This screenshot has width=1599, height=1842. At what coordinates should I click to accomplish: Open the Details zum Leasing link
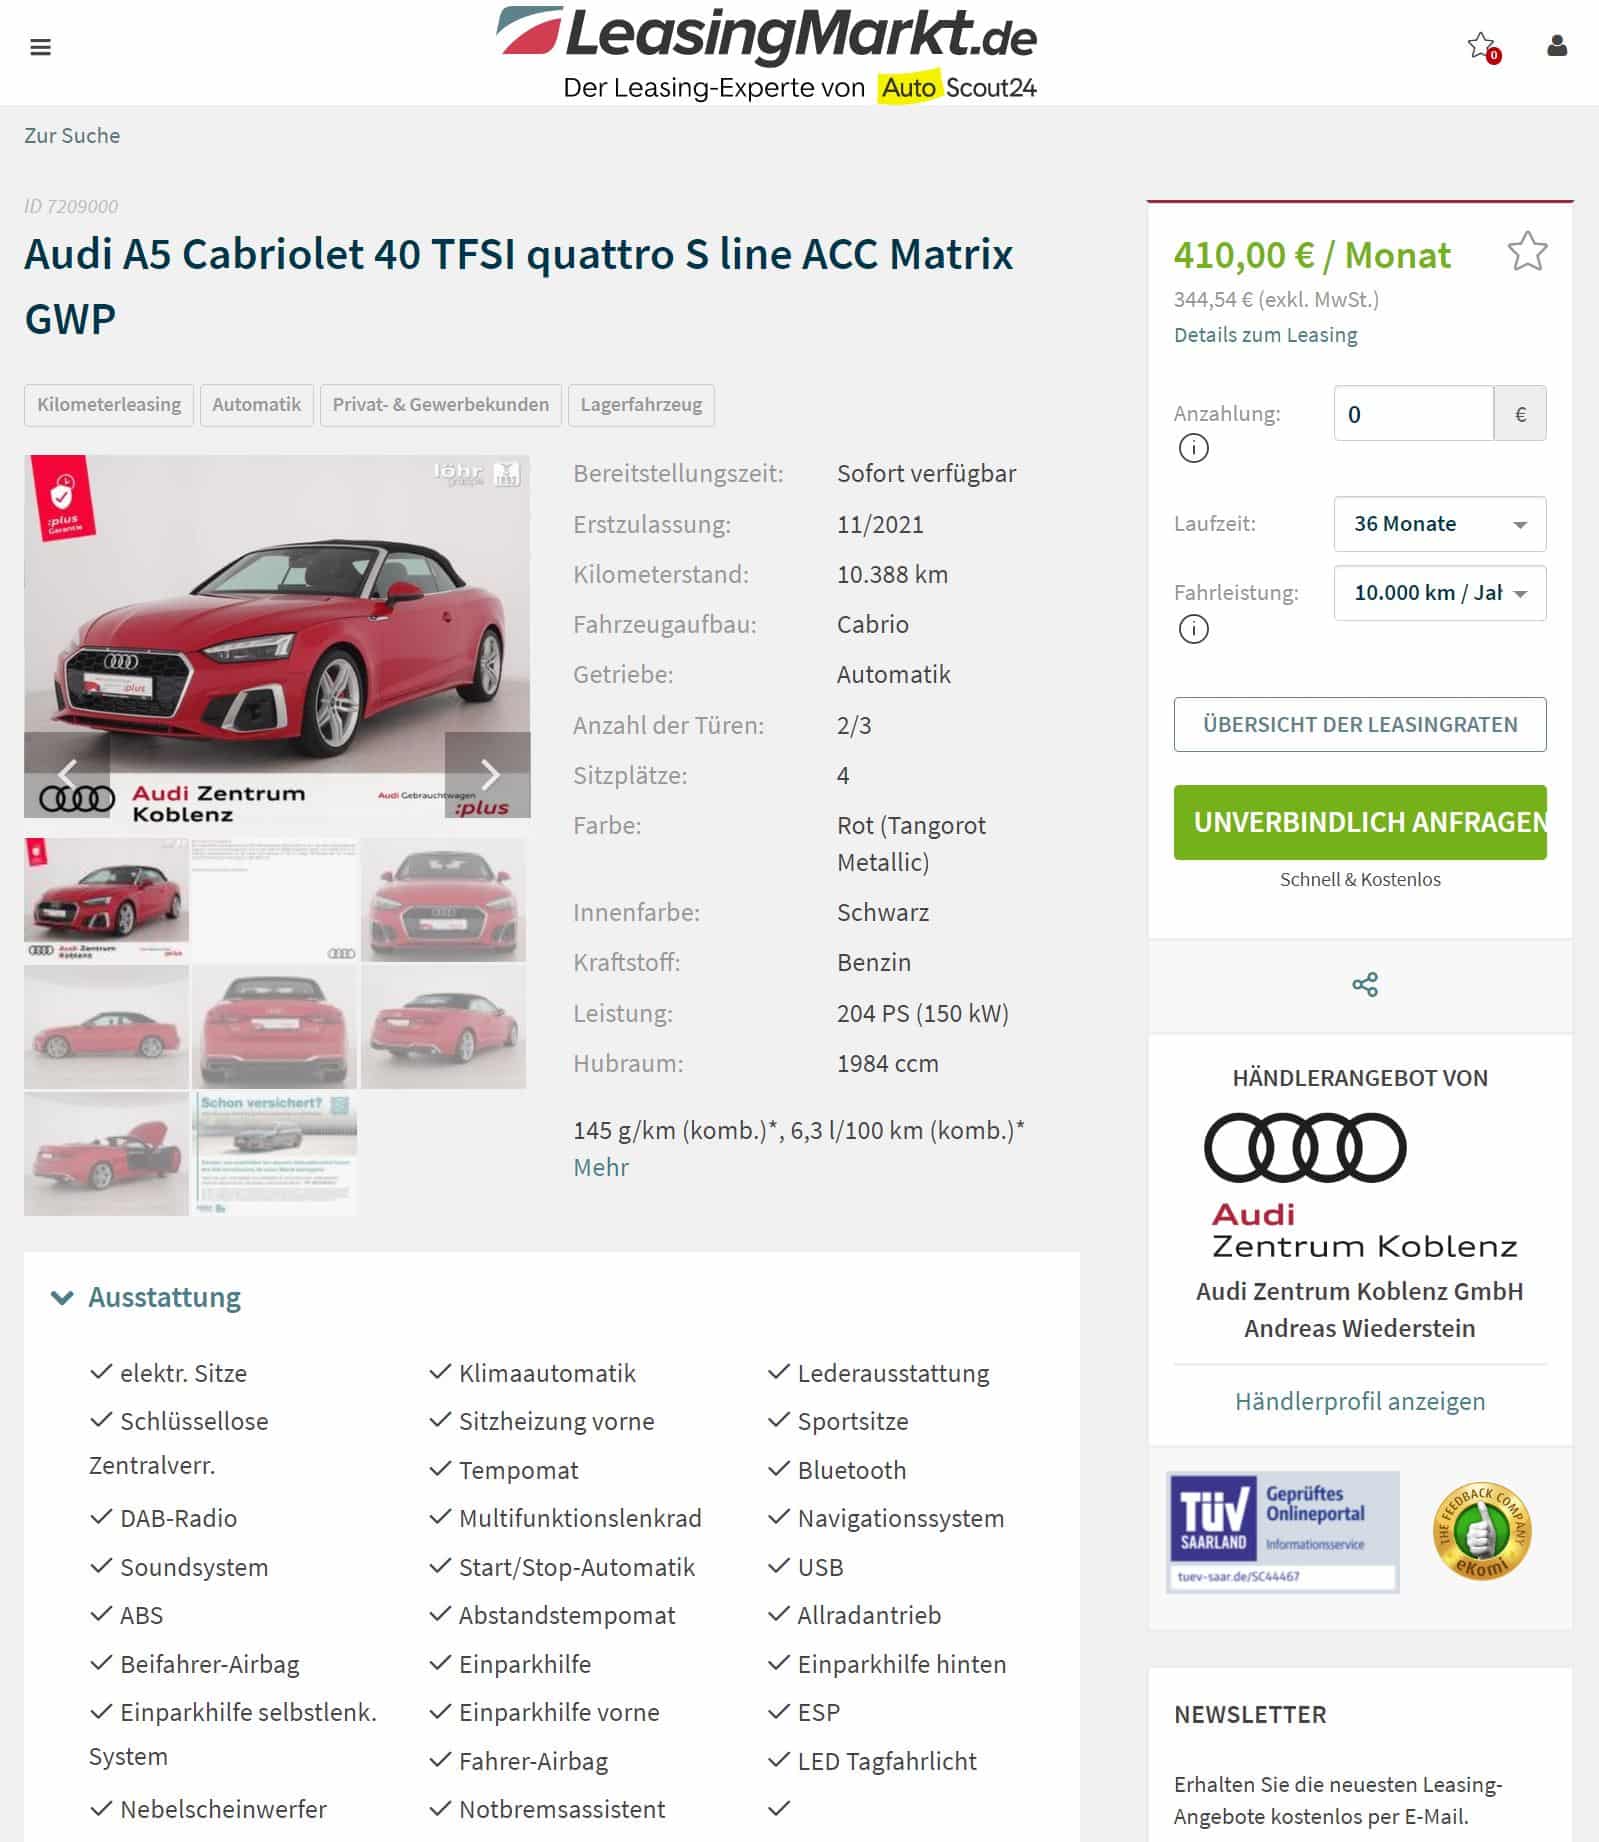tap(1265, 335)
